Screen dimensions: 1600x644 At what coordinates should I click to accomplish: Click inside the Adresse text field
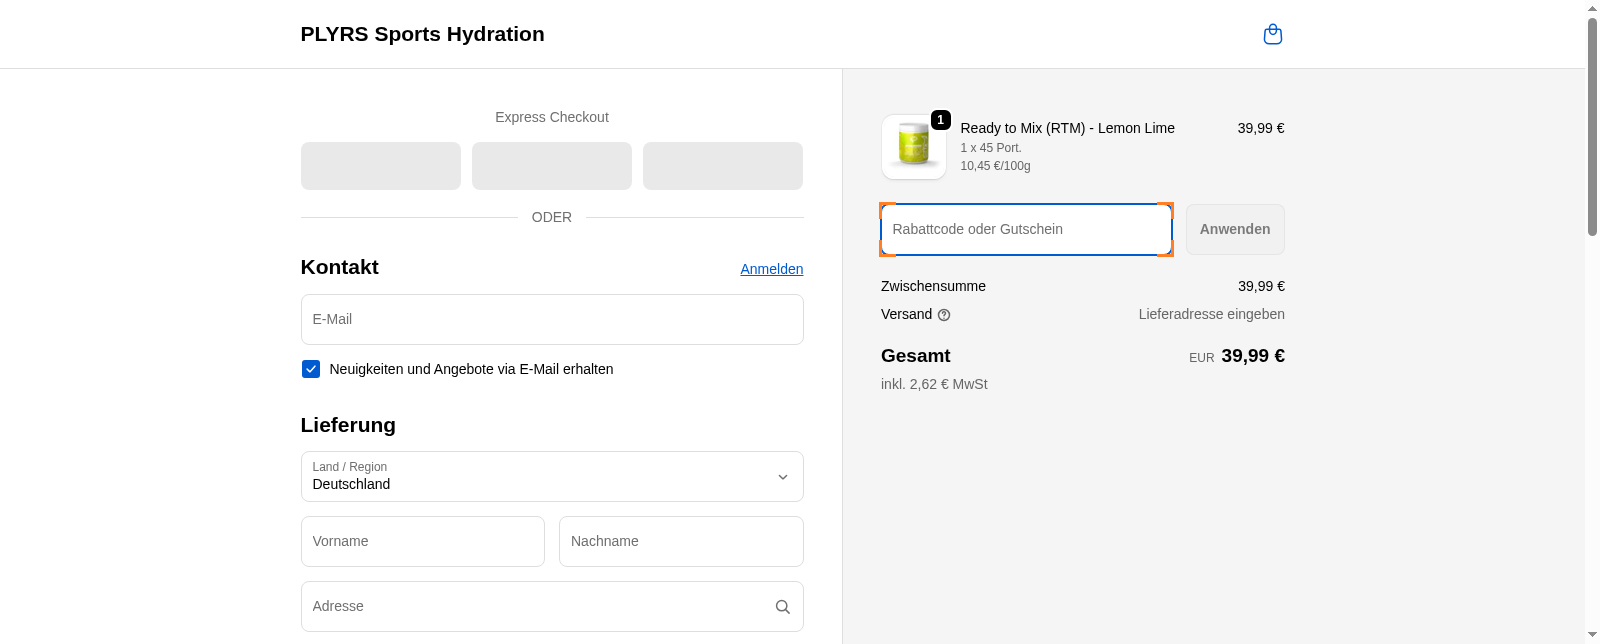click(x=535, y=607)
